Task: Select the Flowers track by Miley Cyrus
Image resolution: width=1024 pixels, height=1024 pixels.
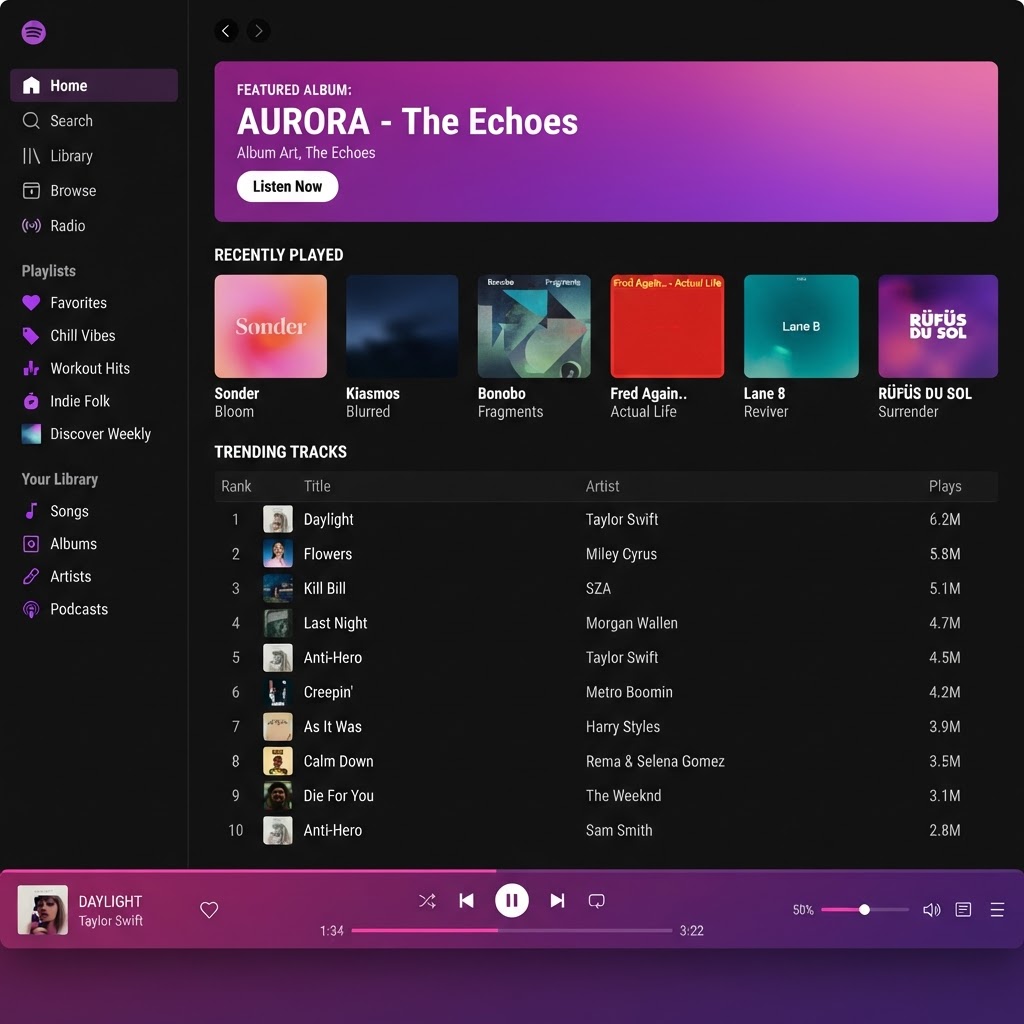Action: (x=606, y=554)
